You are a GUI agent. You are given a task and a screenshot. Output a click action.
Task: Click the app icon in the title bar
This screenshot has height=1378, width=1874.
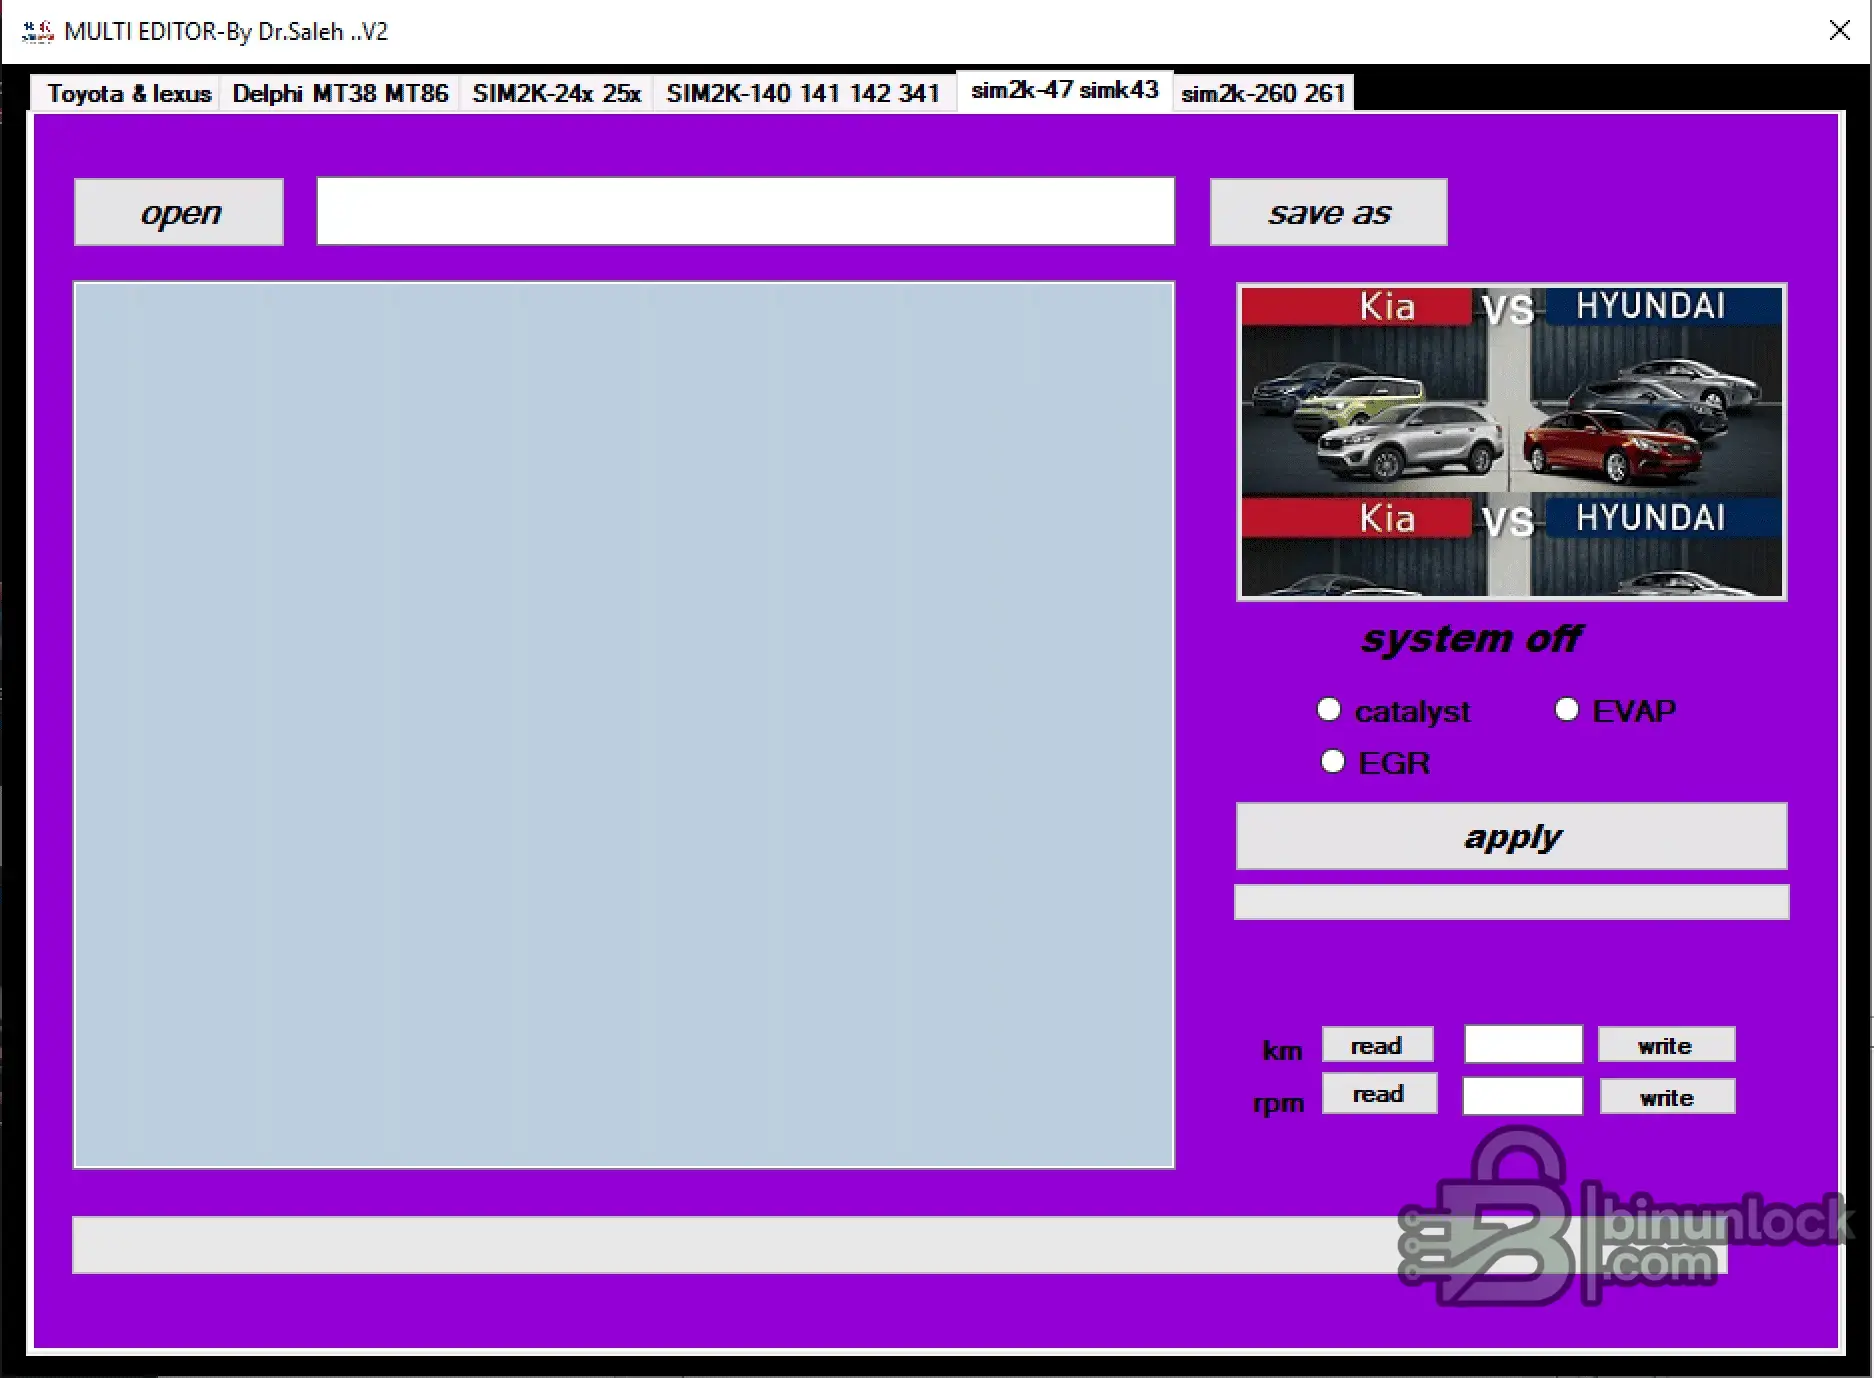click(x=38, y=32)
